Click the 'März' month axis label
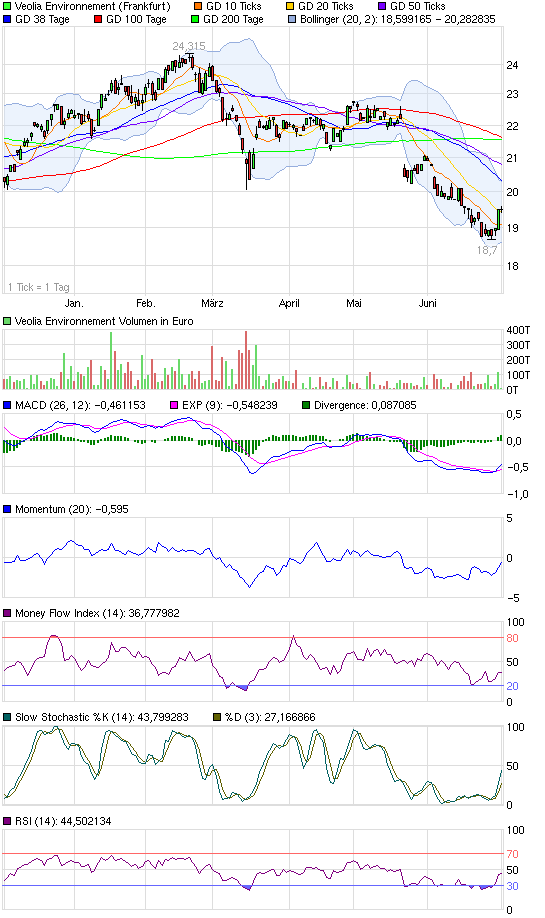The height and width of the screenshot is (918, 545). click(212, 303)
